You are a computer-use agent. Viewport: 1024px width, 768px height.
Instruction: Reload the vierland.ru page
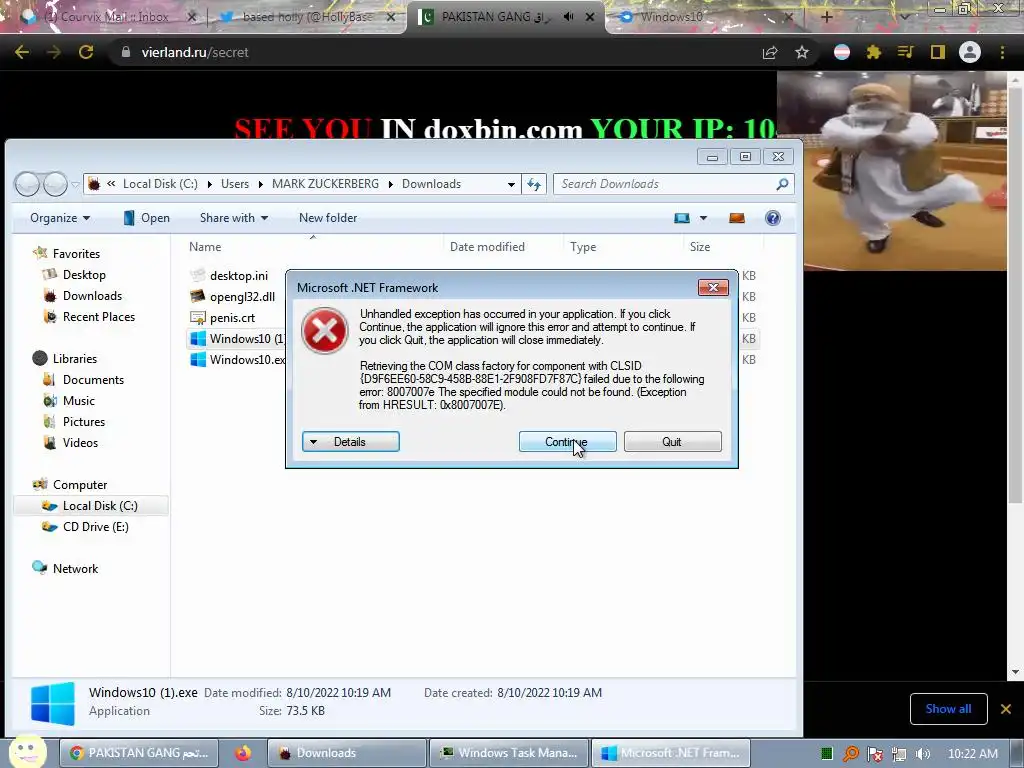click(x=86, y=52)
